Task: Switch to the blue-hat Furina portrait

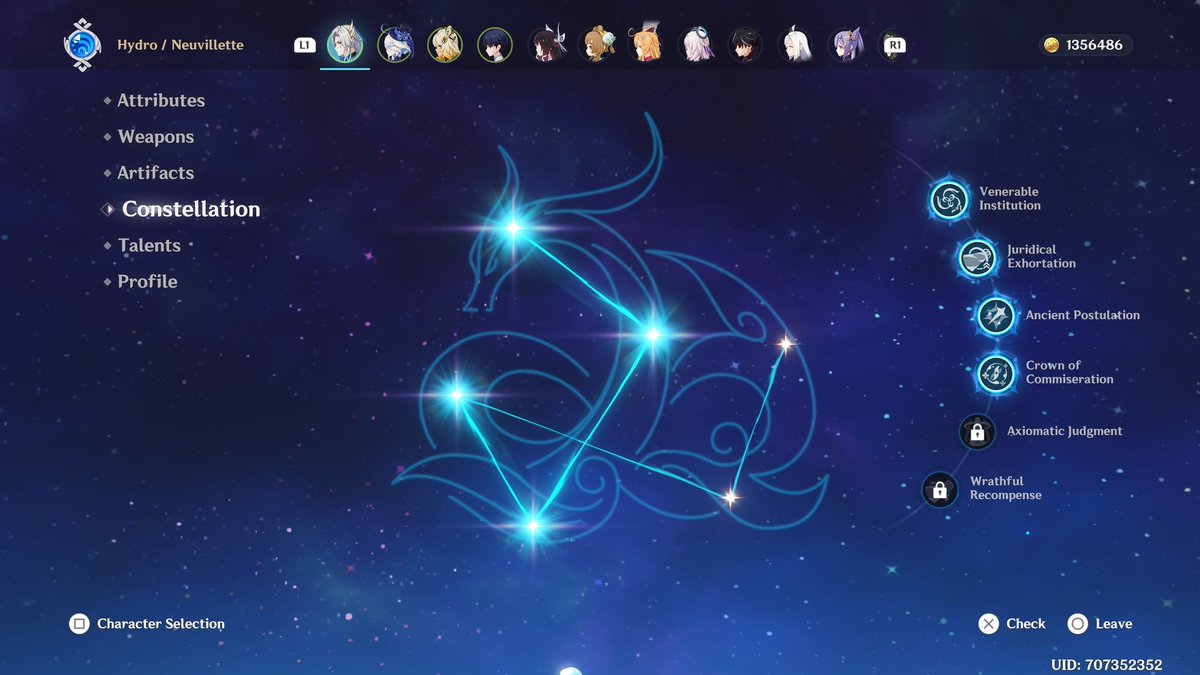Action: tap(395, 44)
